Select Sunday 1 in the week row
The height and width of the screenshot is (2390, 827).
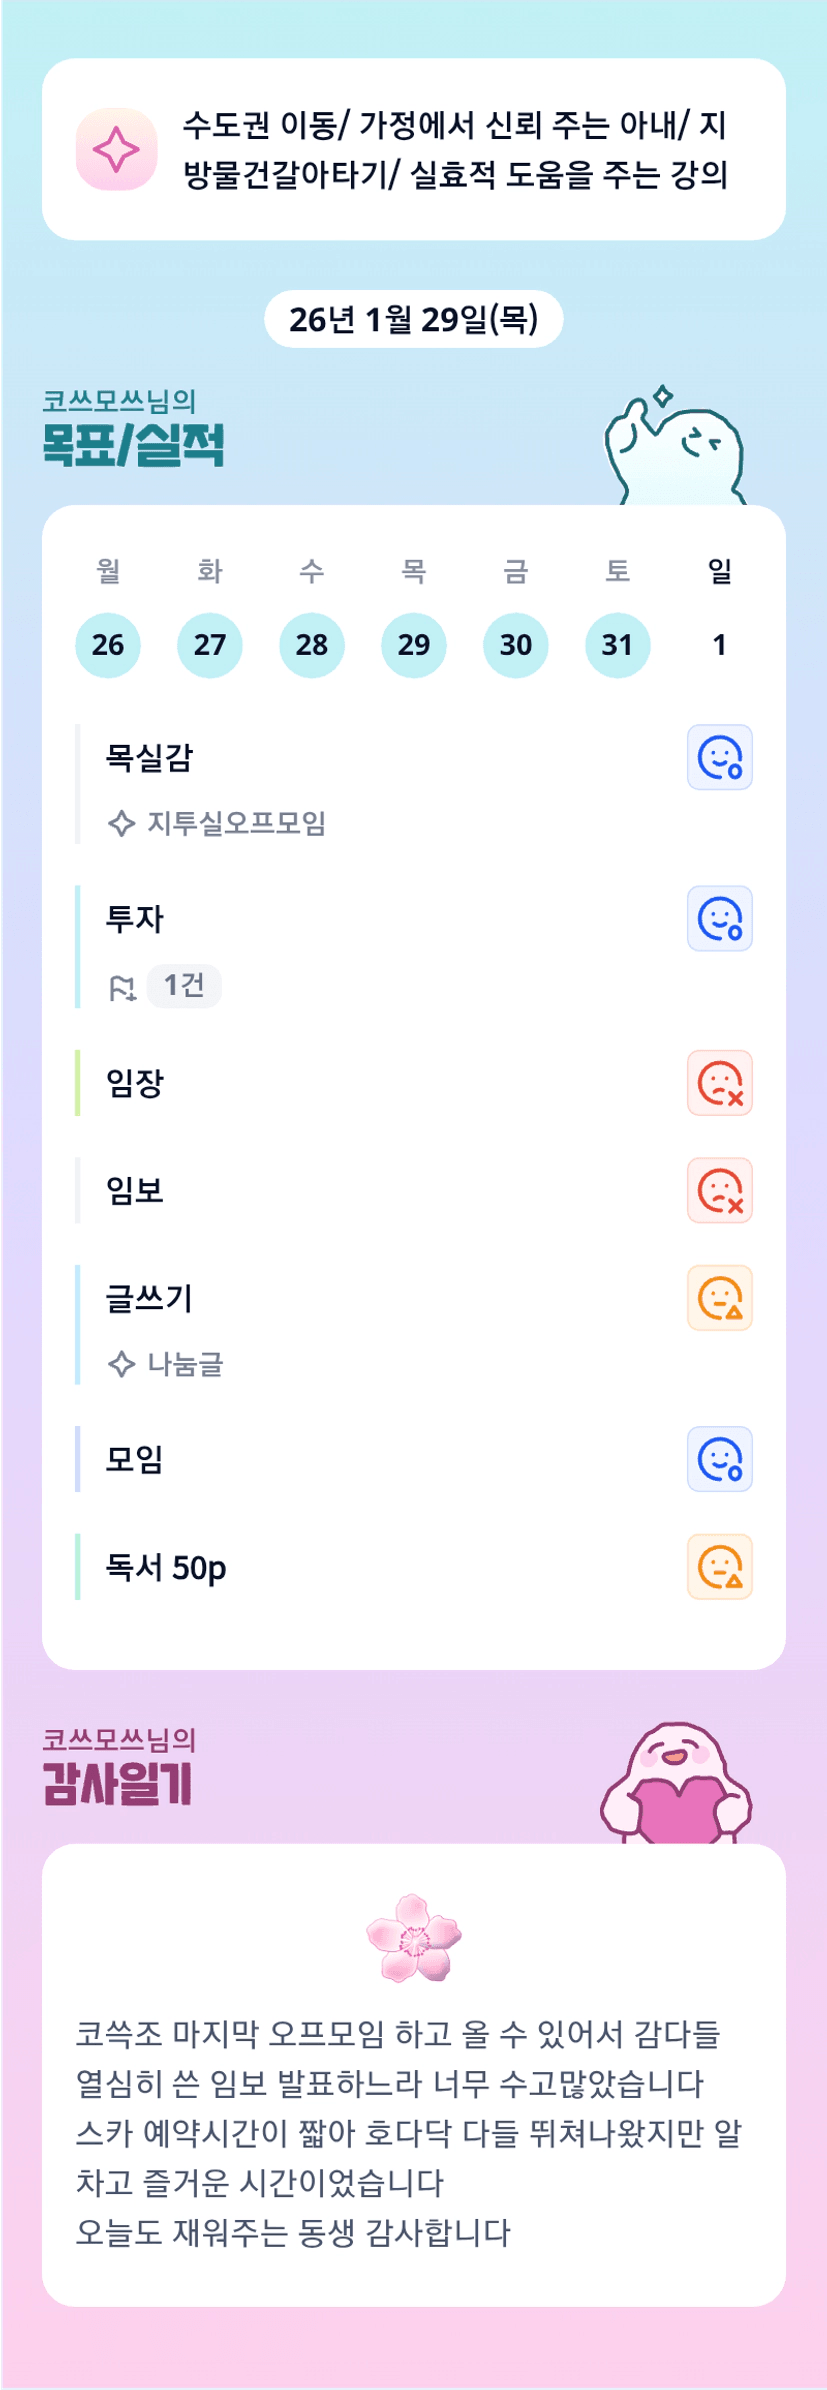point(719,645)
